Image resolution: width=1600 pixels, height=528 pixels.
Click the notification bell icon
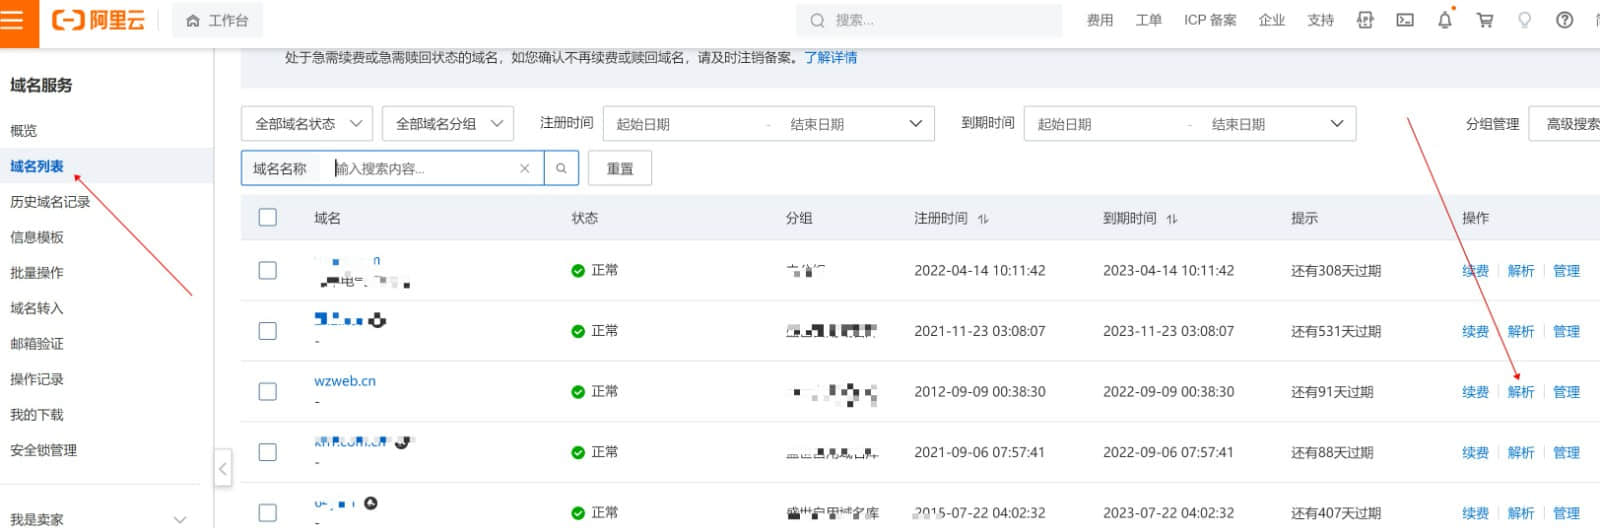point(1444,20)
